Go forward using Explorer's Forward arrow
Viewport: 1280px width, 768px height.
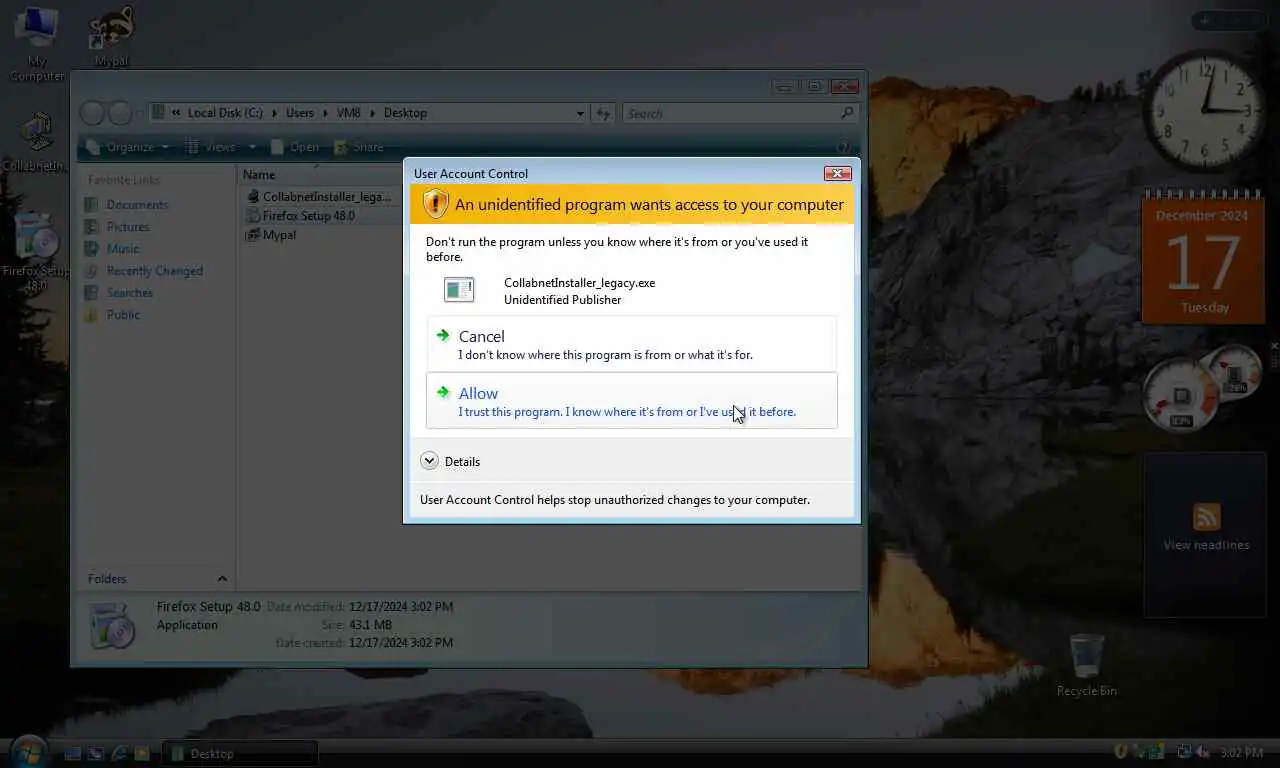tap(120, 113)
